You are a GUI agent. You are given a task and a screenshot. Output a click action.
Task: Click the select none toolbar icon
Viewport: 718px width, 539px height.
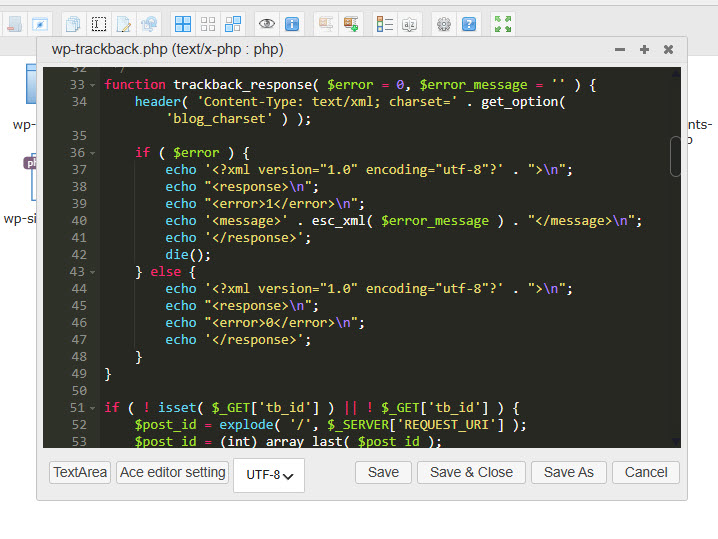(x=208, y=24)
